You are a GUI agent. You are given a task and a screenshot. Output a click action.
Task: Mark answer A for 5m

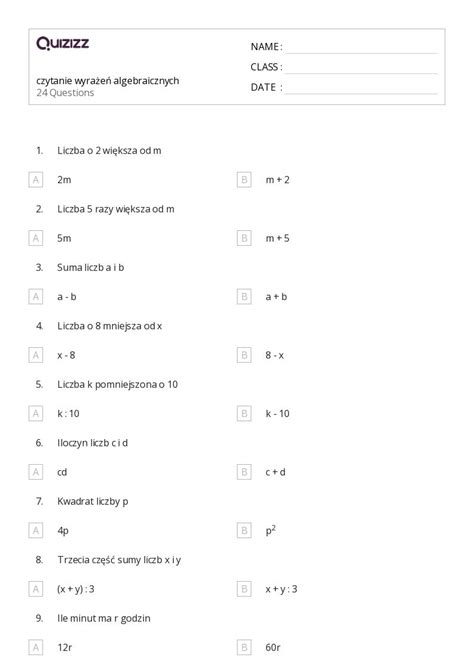coord(36,238)
